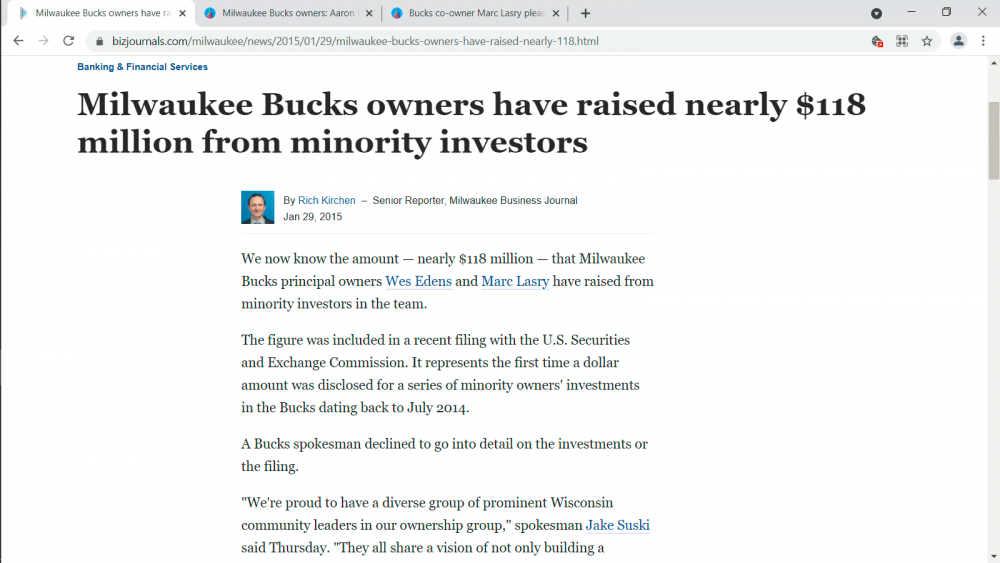Screen dimensions: 1000x563
Task: Close the 'Bucks co-owner Marc Lasry' tab
Action: [x=556, y=13]
